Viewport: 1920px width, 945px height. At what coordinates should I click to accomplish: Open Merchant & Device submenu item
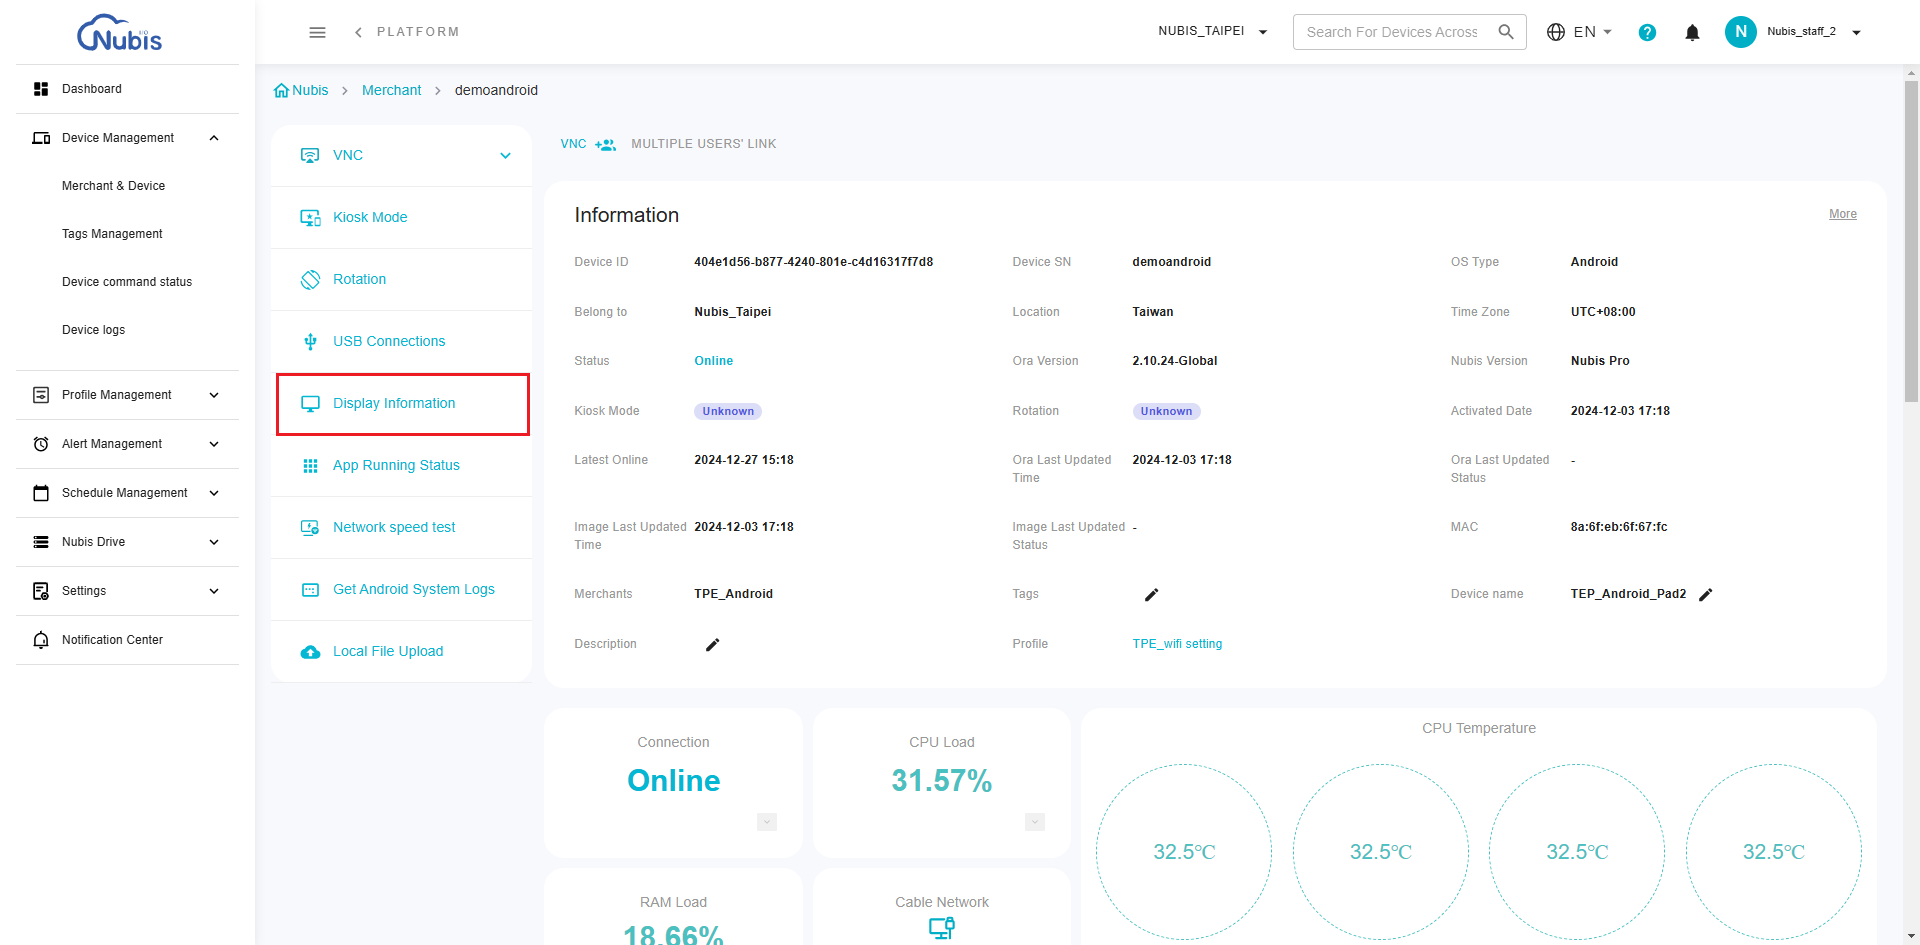point(113,186)
